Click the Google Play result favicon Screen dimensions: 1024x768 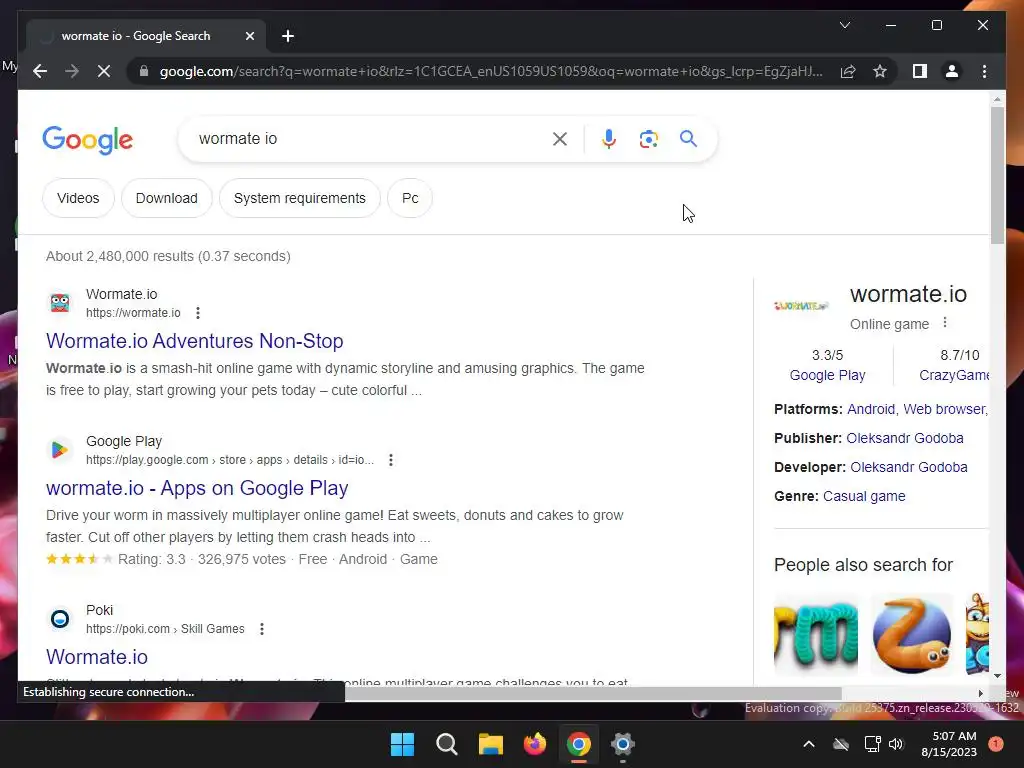click(60, 450)
